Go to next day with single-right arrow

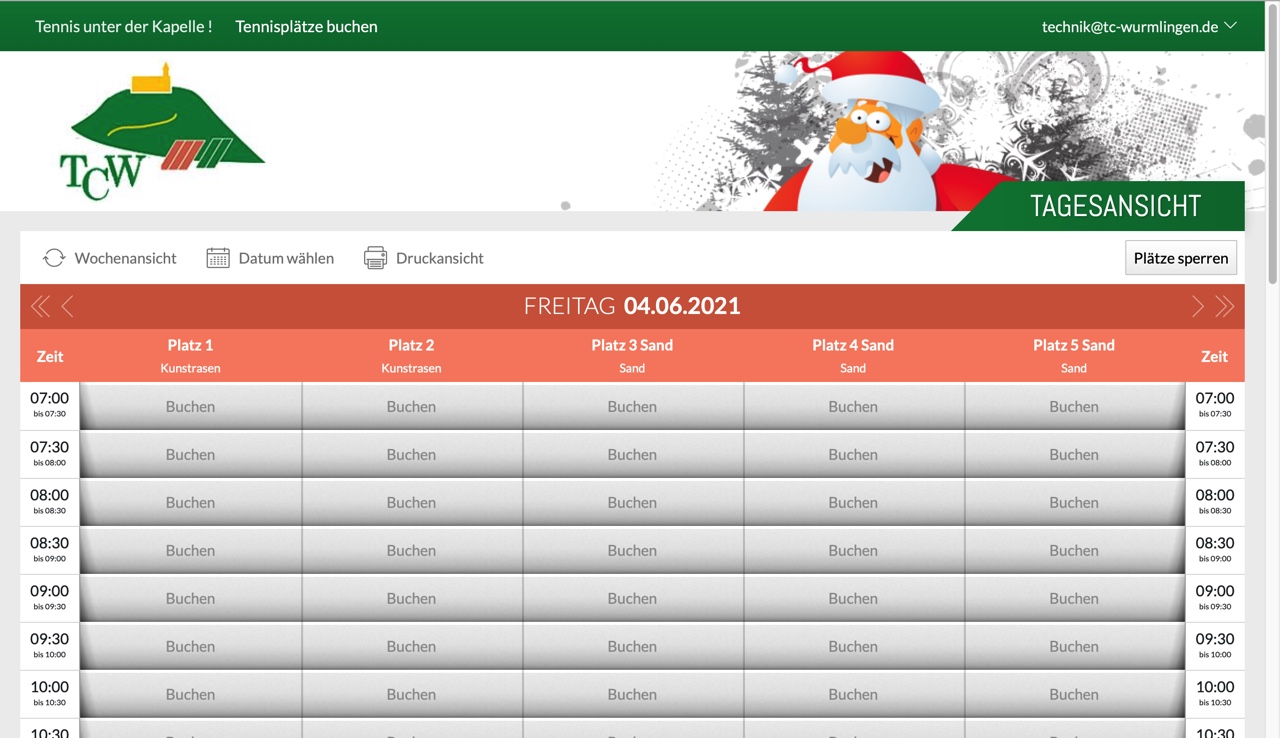coord(1197,306)
